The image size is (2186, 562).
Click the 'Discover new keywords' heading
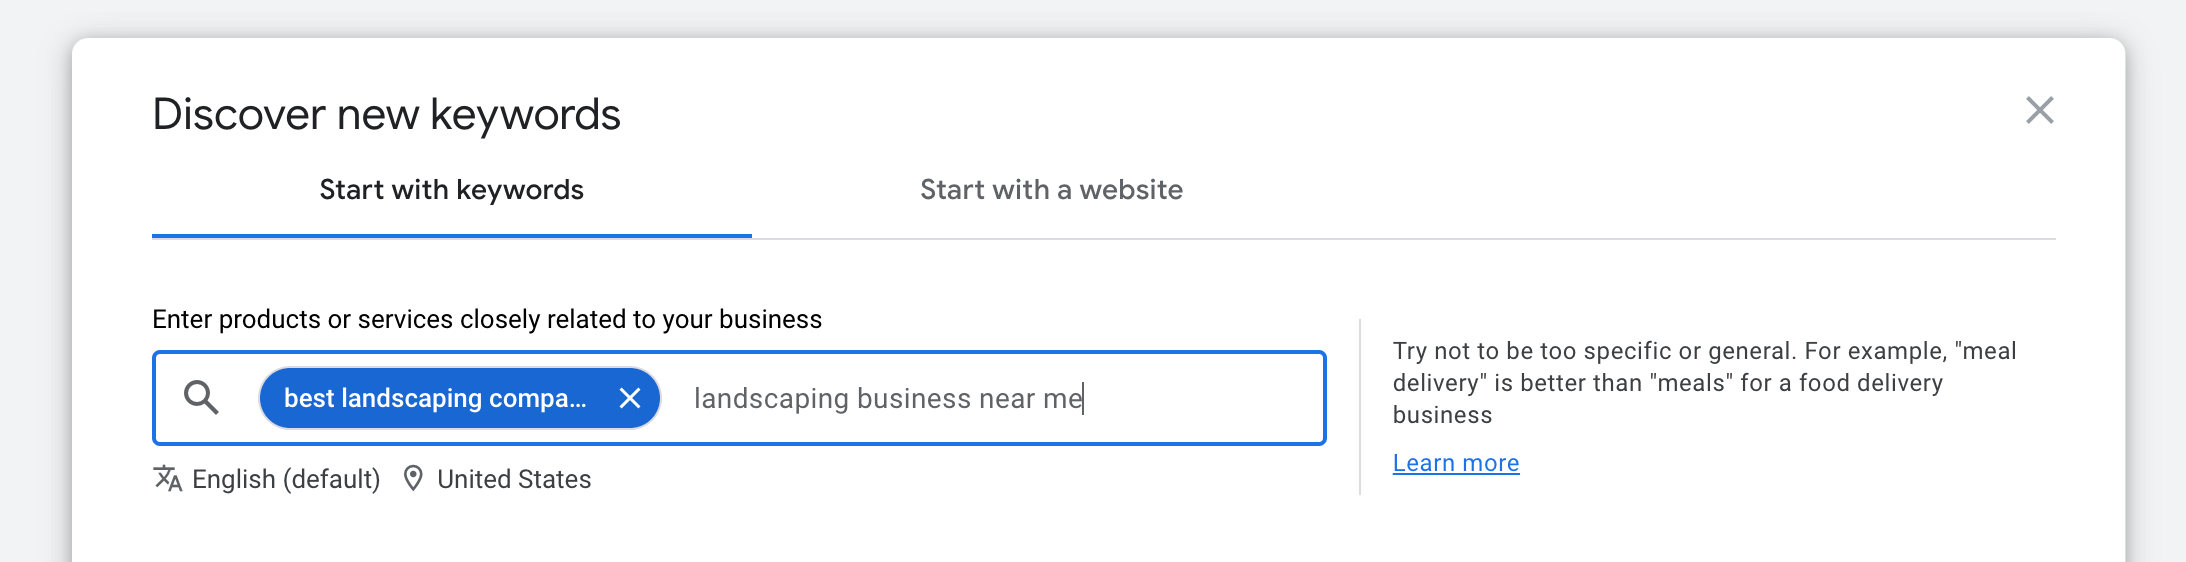coord(386,115)
